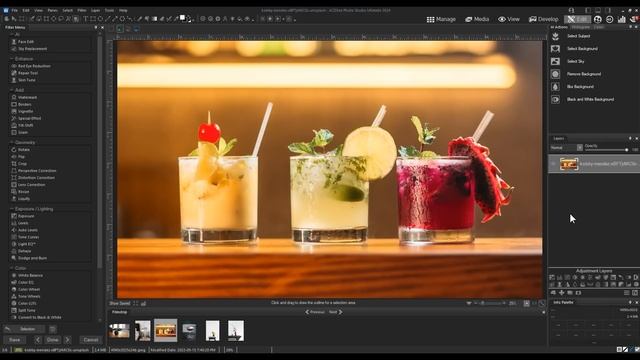Click Select Subject AI action

click(578, 36)
